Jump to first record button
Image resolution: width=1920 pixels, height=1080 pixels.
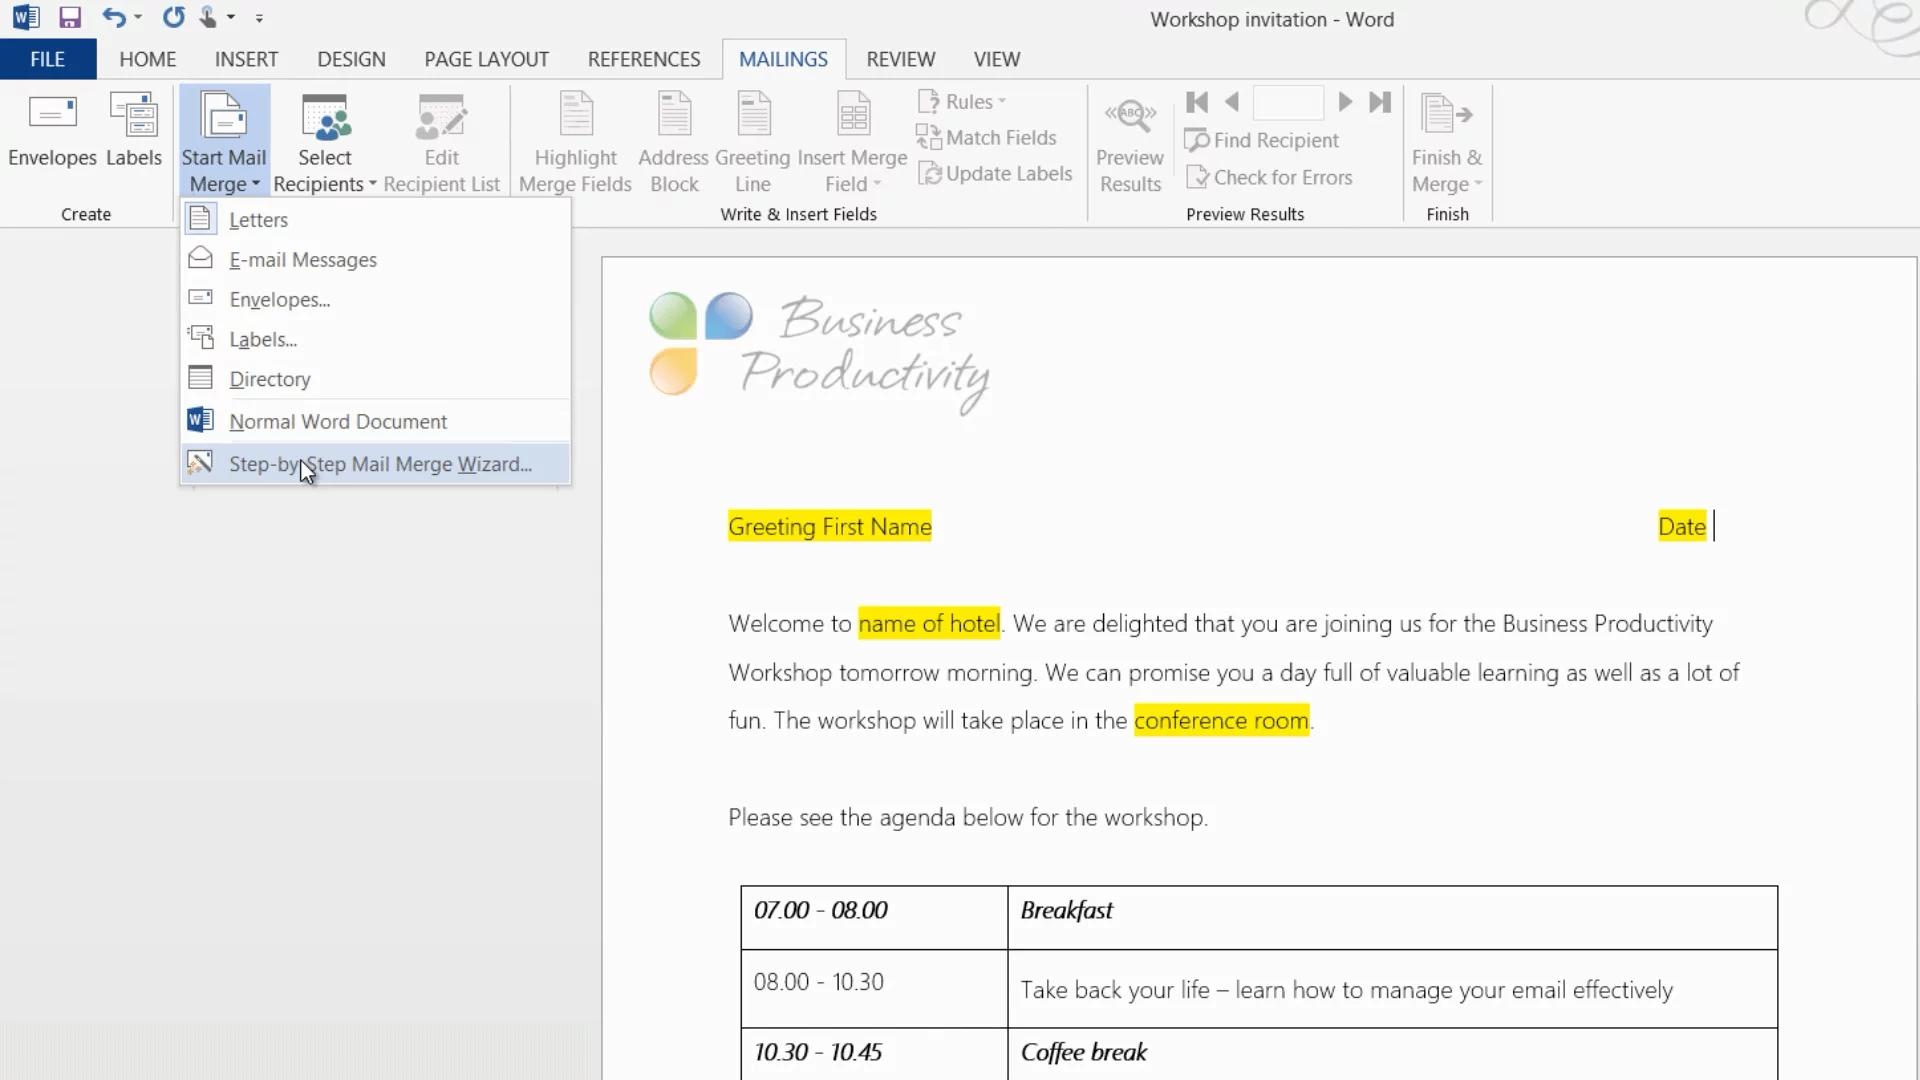pyautogui.click(x=1197, y=102)
